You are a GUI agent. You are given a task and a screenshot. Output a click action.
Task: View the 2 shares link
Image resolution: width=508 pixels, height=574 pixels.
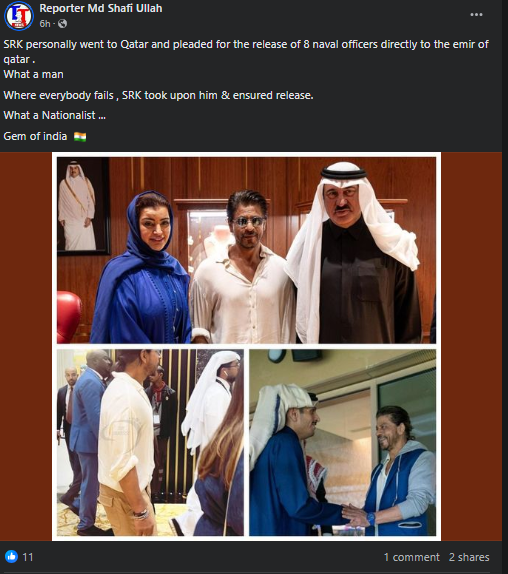coord(469,557)
